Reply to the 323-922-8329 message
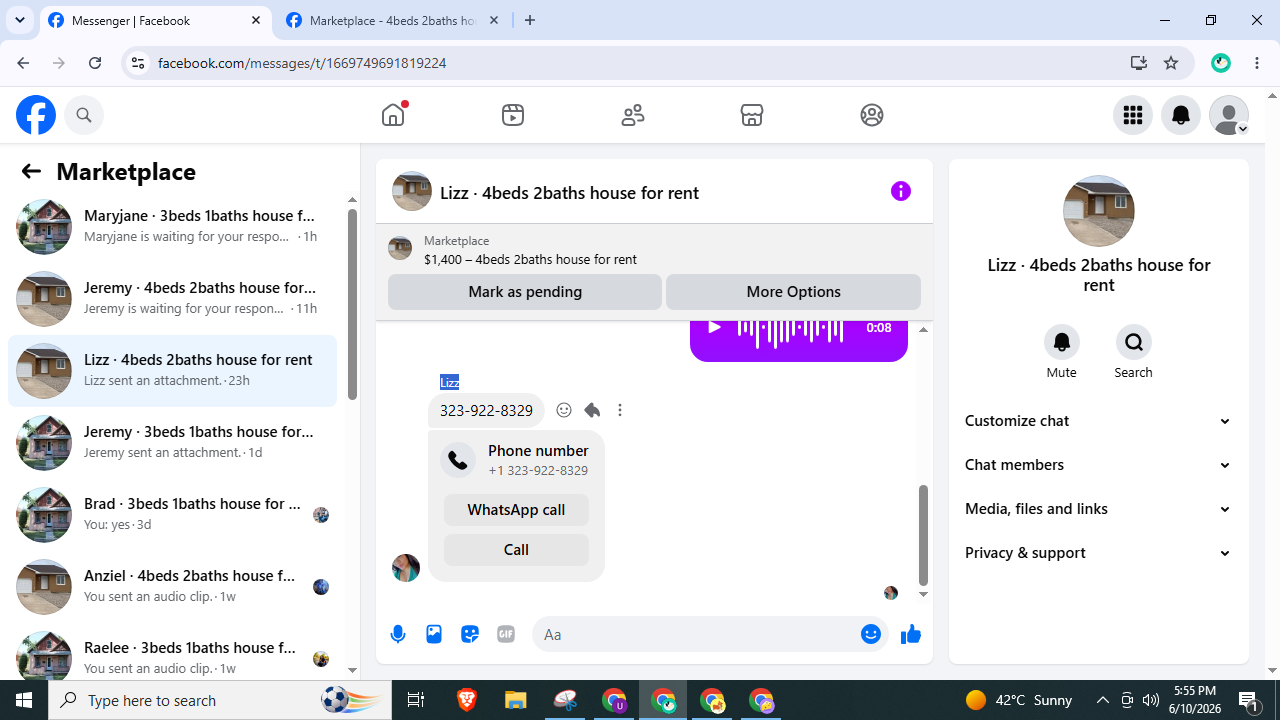 592,410
